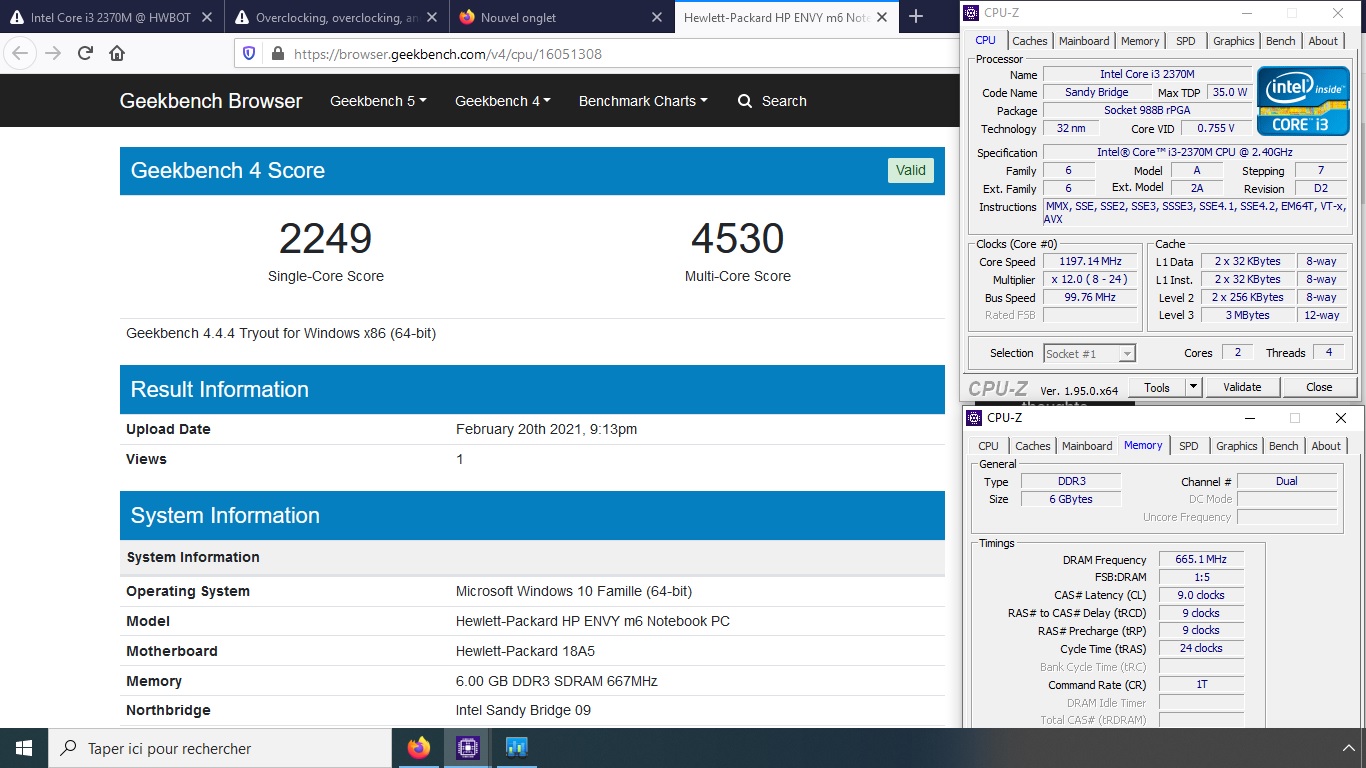Viewport: 1366px width, 768px height.
Task: Click the Windows taskbar search box
Action: (219, 748)
